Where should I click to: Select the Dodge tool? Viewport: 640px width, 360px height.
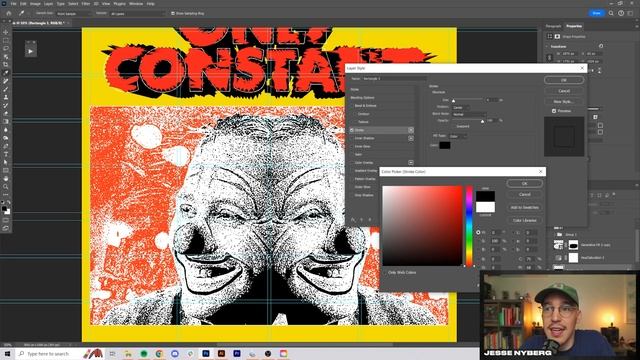(x=6, y=138)
